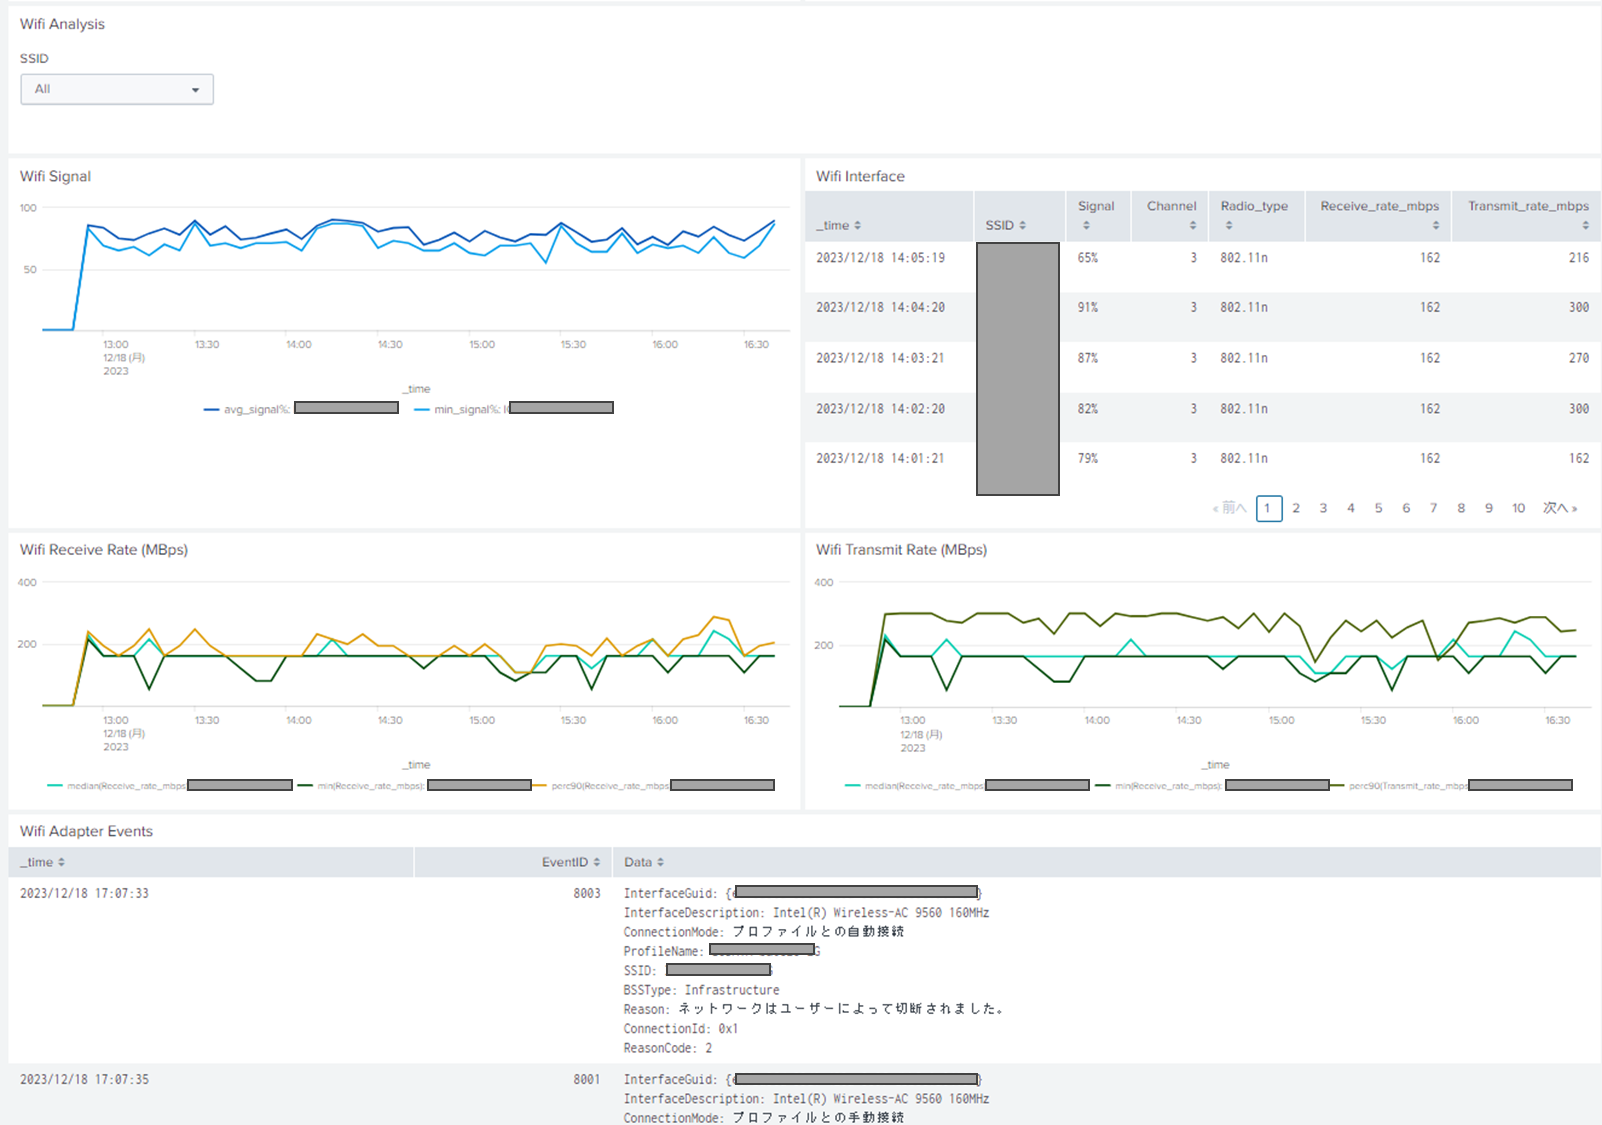Sort Wifi Interface by Radio_type column

point(1256,216)
